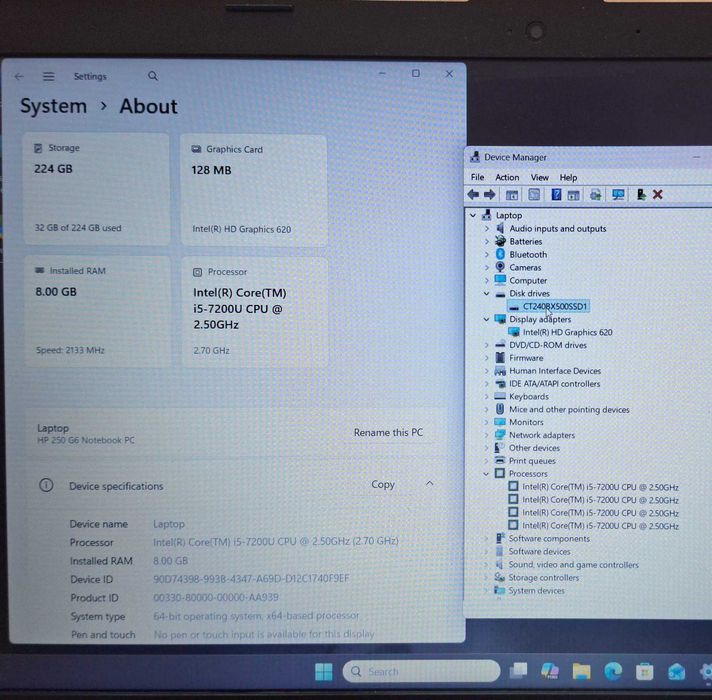
Task: Click the HP 250 G6 Notebook PC label
Action: [86, 440]
